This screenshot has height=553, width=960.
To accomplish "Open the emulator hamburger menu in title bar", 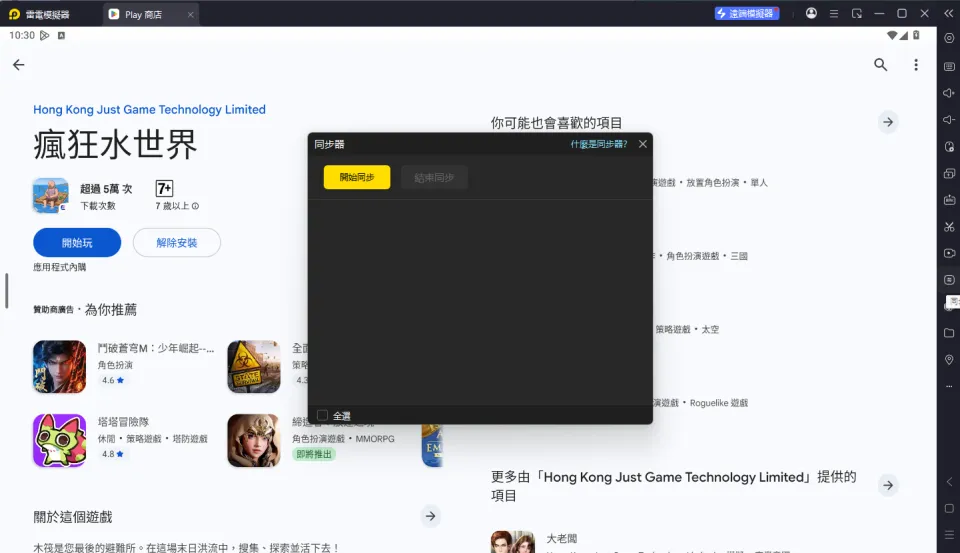I will pyautogui.click(x=834, y=13).
